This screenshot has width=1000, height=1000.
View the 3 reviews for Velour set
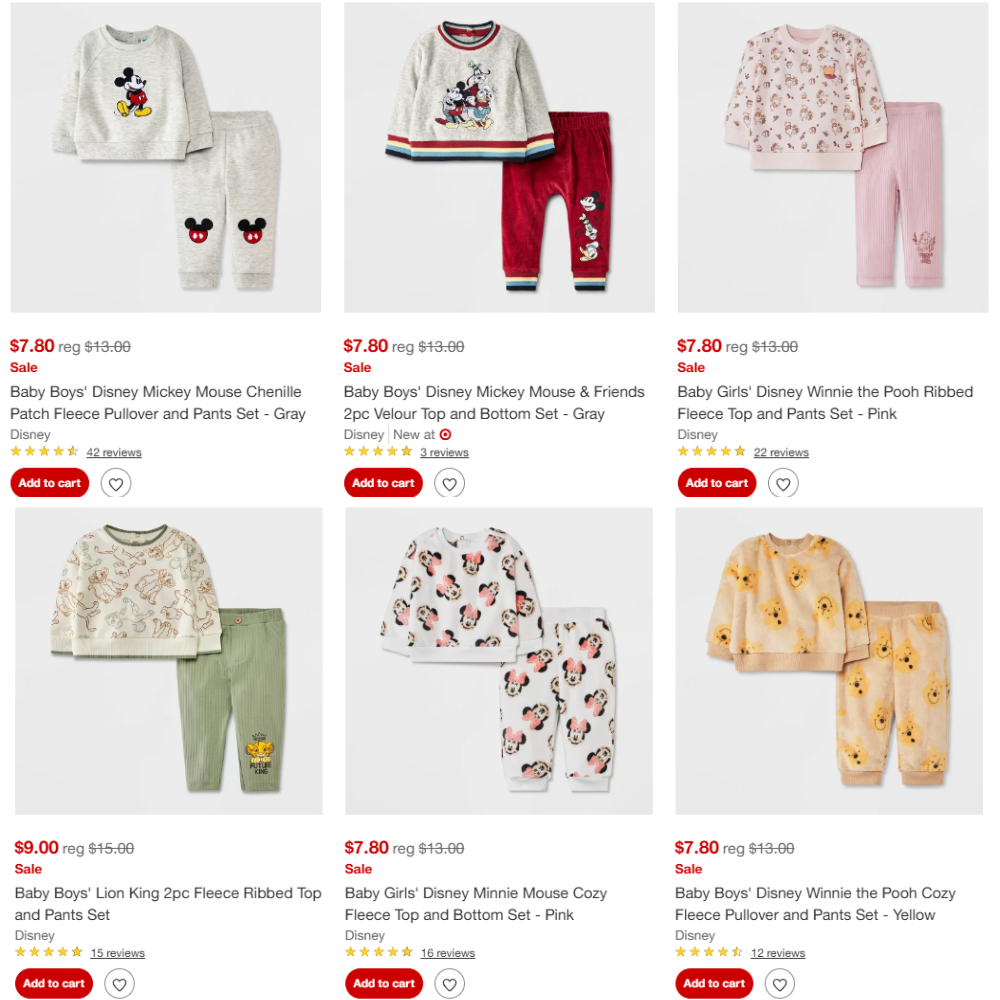[x=445, y=452]
